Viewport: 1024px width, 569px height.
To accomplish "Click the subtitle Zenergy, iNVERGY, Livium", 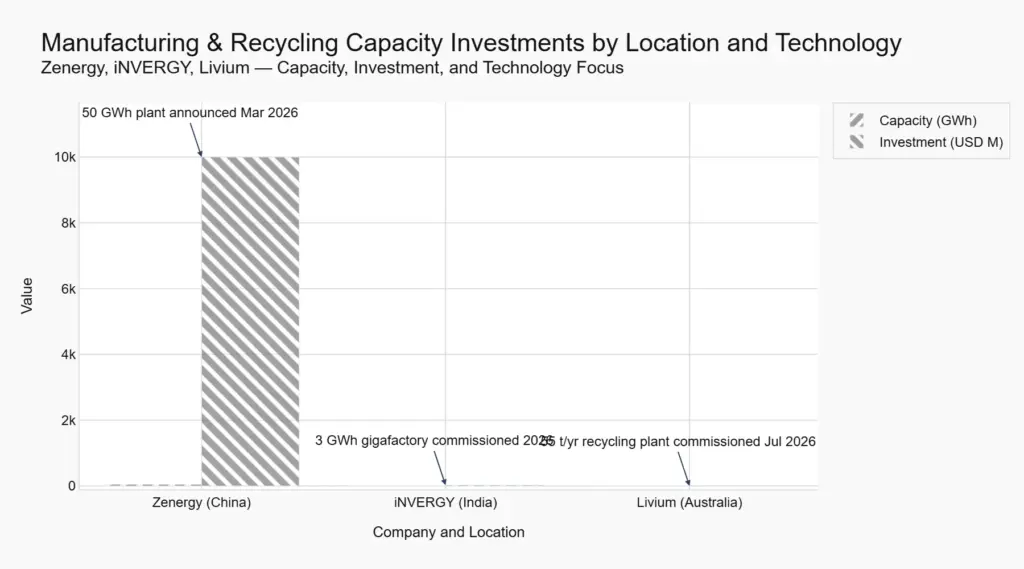I will 332,68.
